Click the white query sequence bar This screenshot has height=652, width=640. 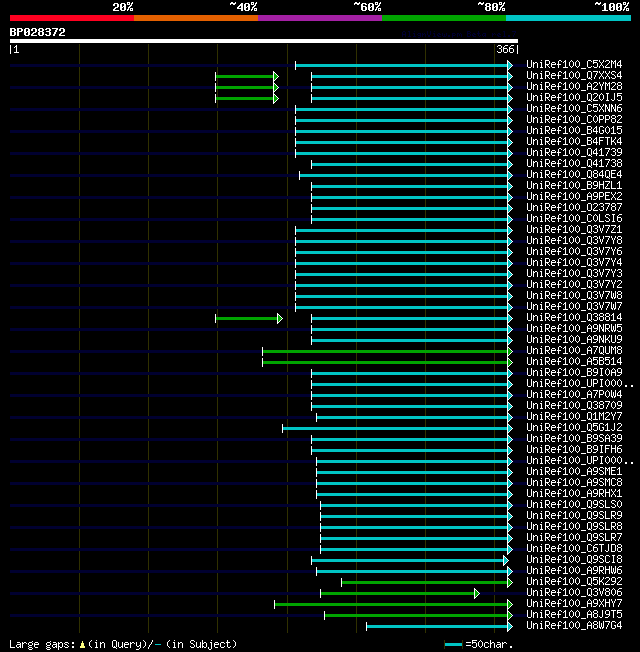[x=264, y=41]
